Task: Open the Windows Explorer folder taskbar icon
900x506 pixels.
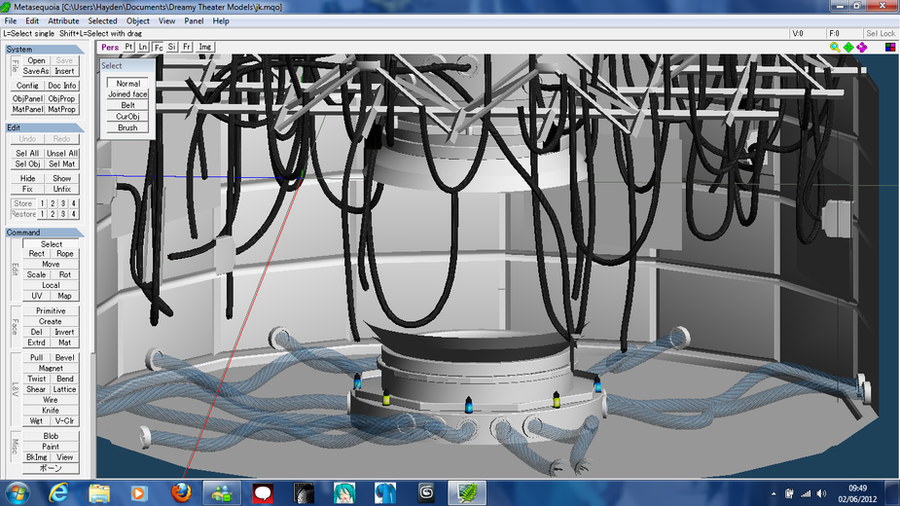Action: [99, 493]
